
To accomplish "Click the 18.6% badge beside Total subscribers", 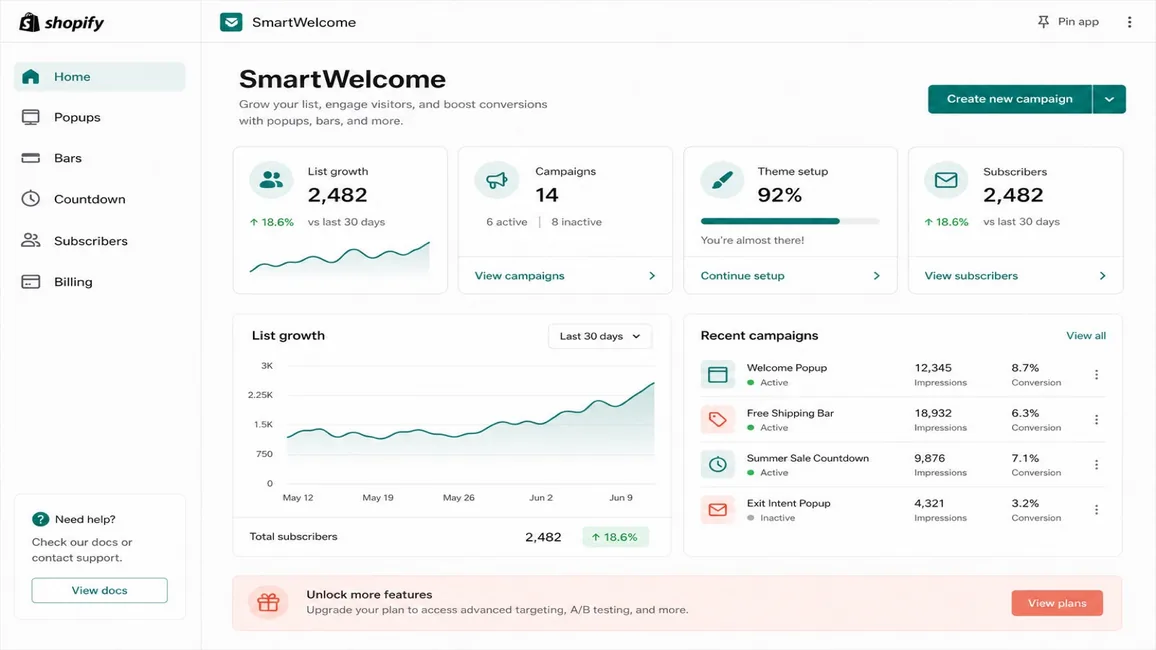I will (616, 537).
